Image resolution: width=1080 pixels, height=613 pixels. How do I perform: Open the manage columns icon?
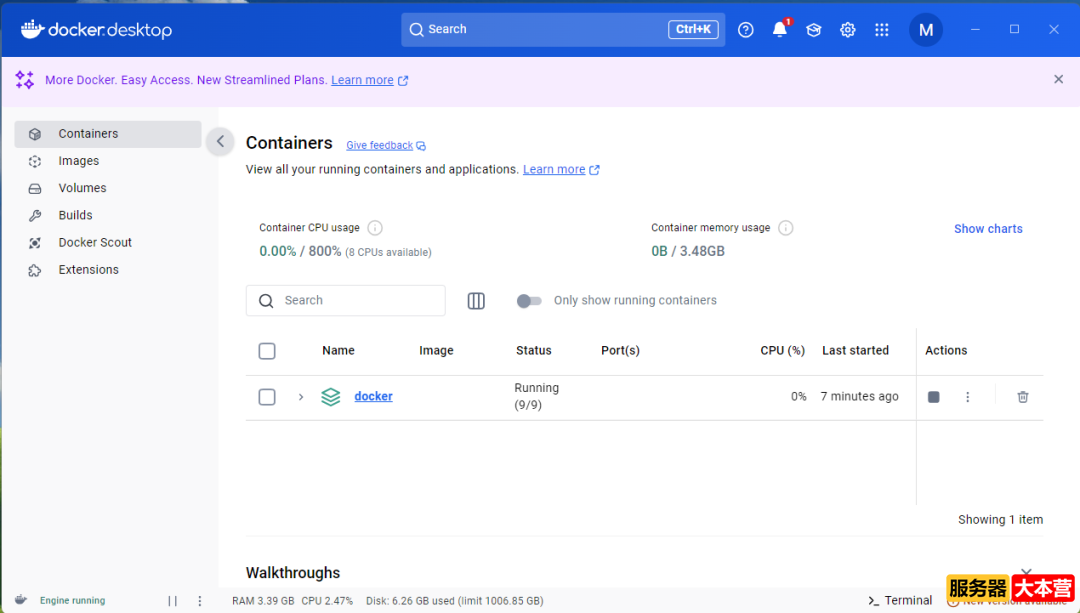476,300
